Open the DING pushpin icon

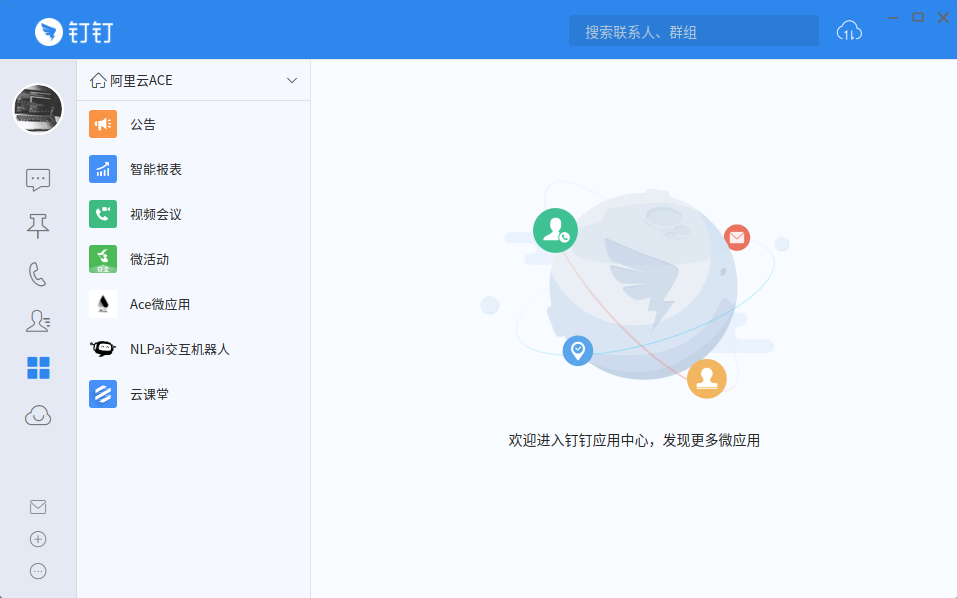[x=38, y=226]
